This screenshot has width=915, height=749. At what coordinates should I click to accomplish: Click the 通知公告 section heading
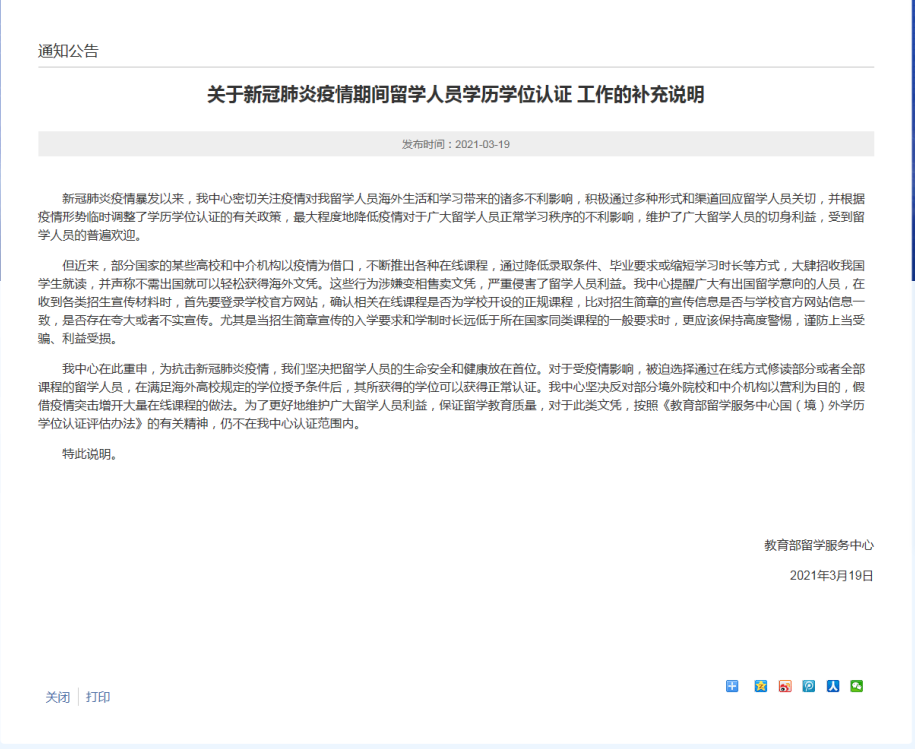pos(68,51)
